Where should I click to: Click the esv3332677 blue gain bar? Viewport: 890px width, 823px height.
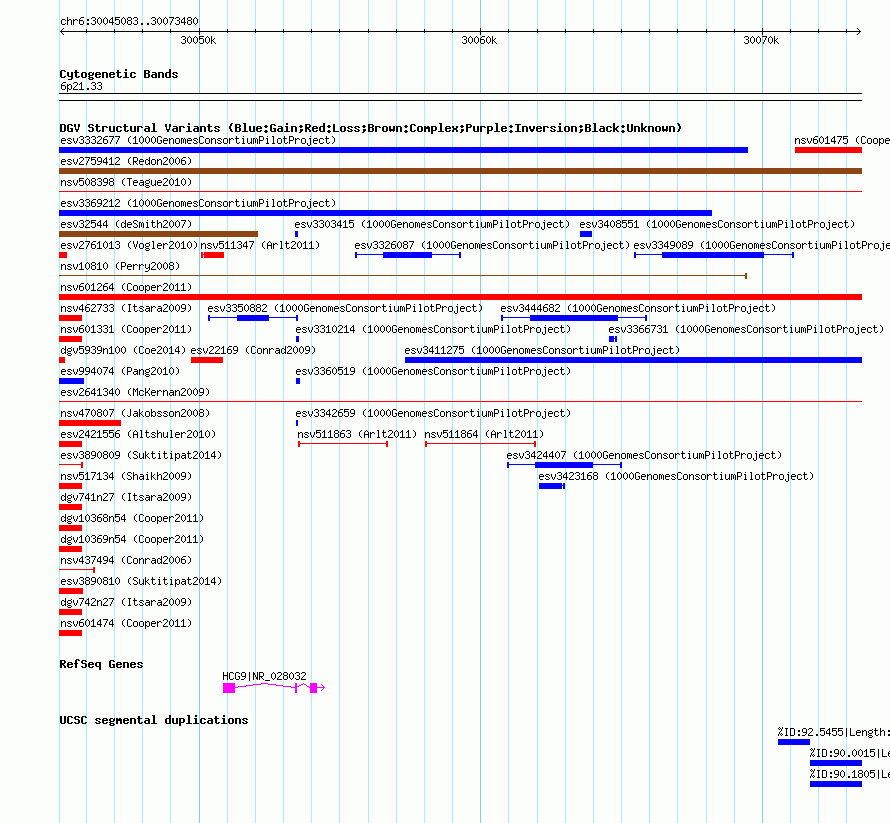coord(403,150)
